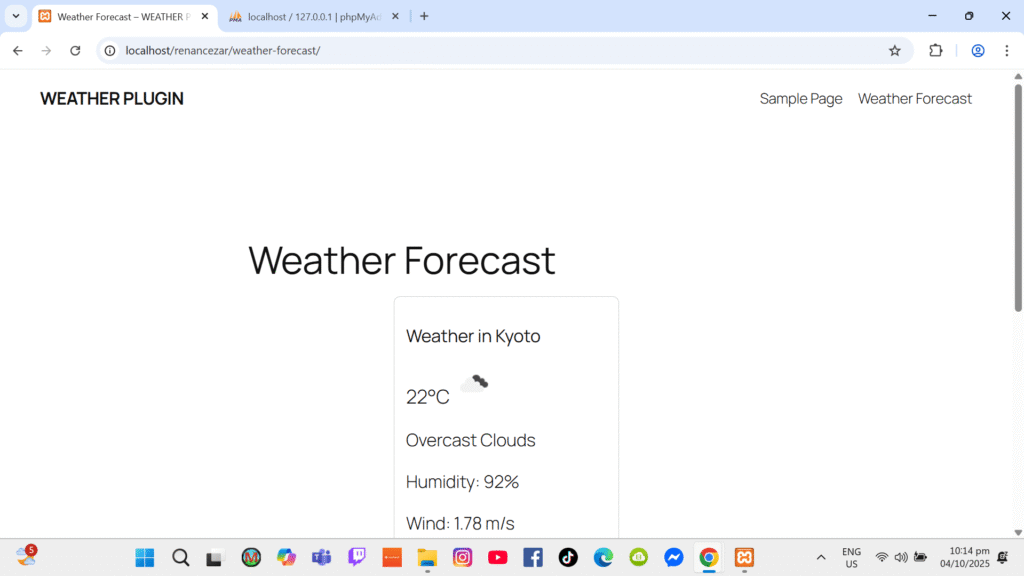
Task: Show hidden system tray icons
Action: [821, 557]
